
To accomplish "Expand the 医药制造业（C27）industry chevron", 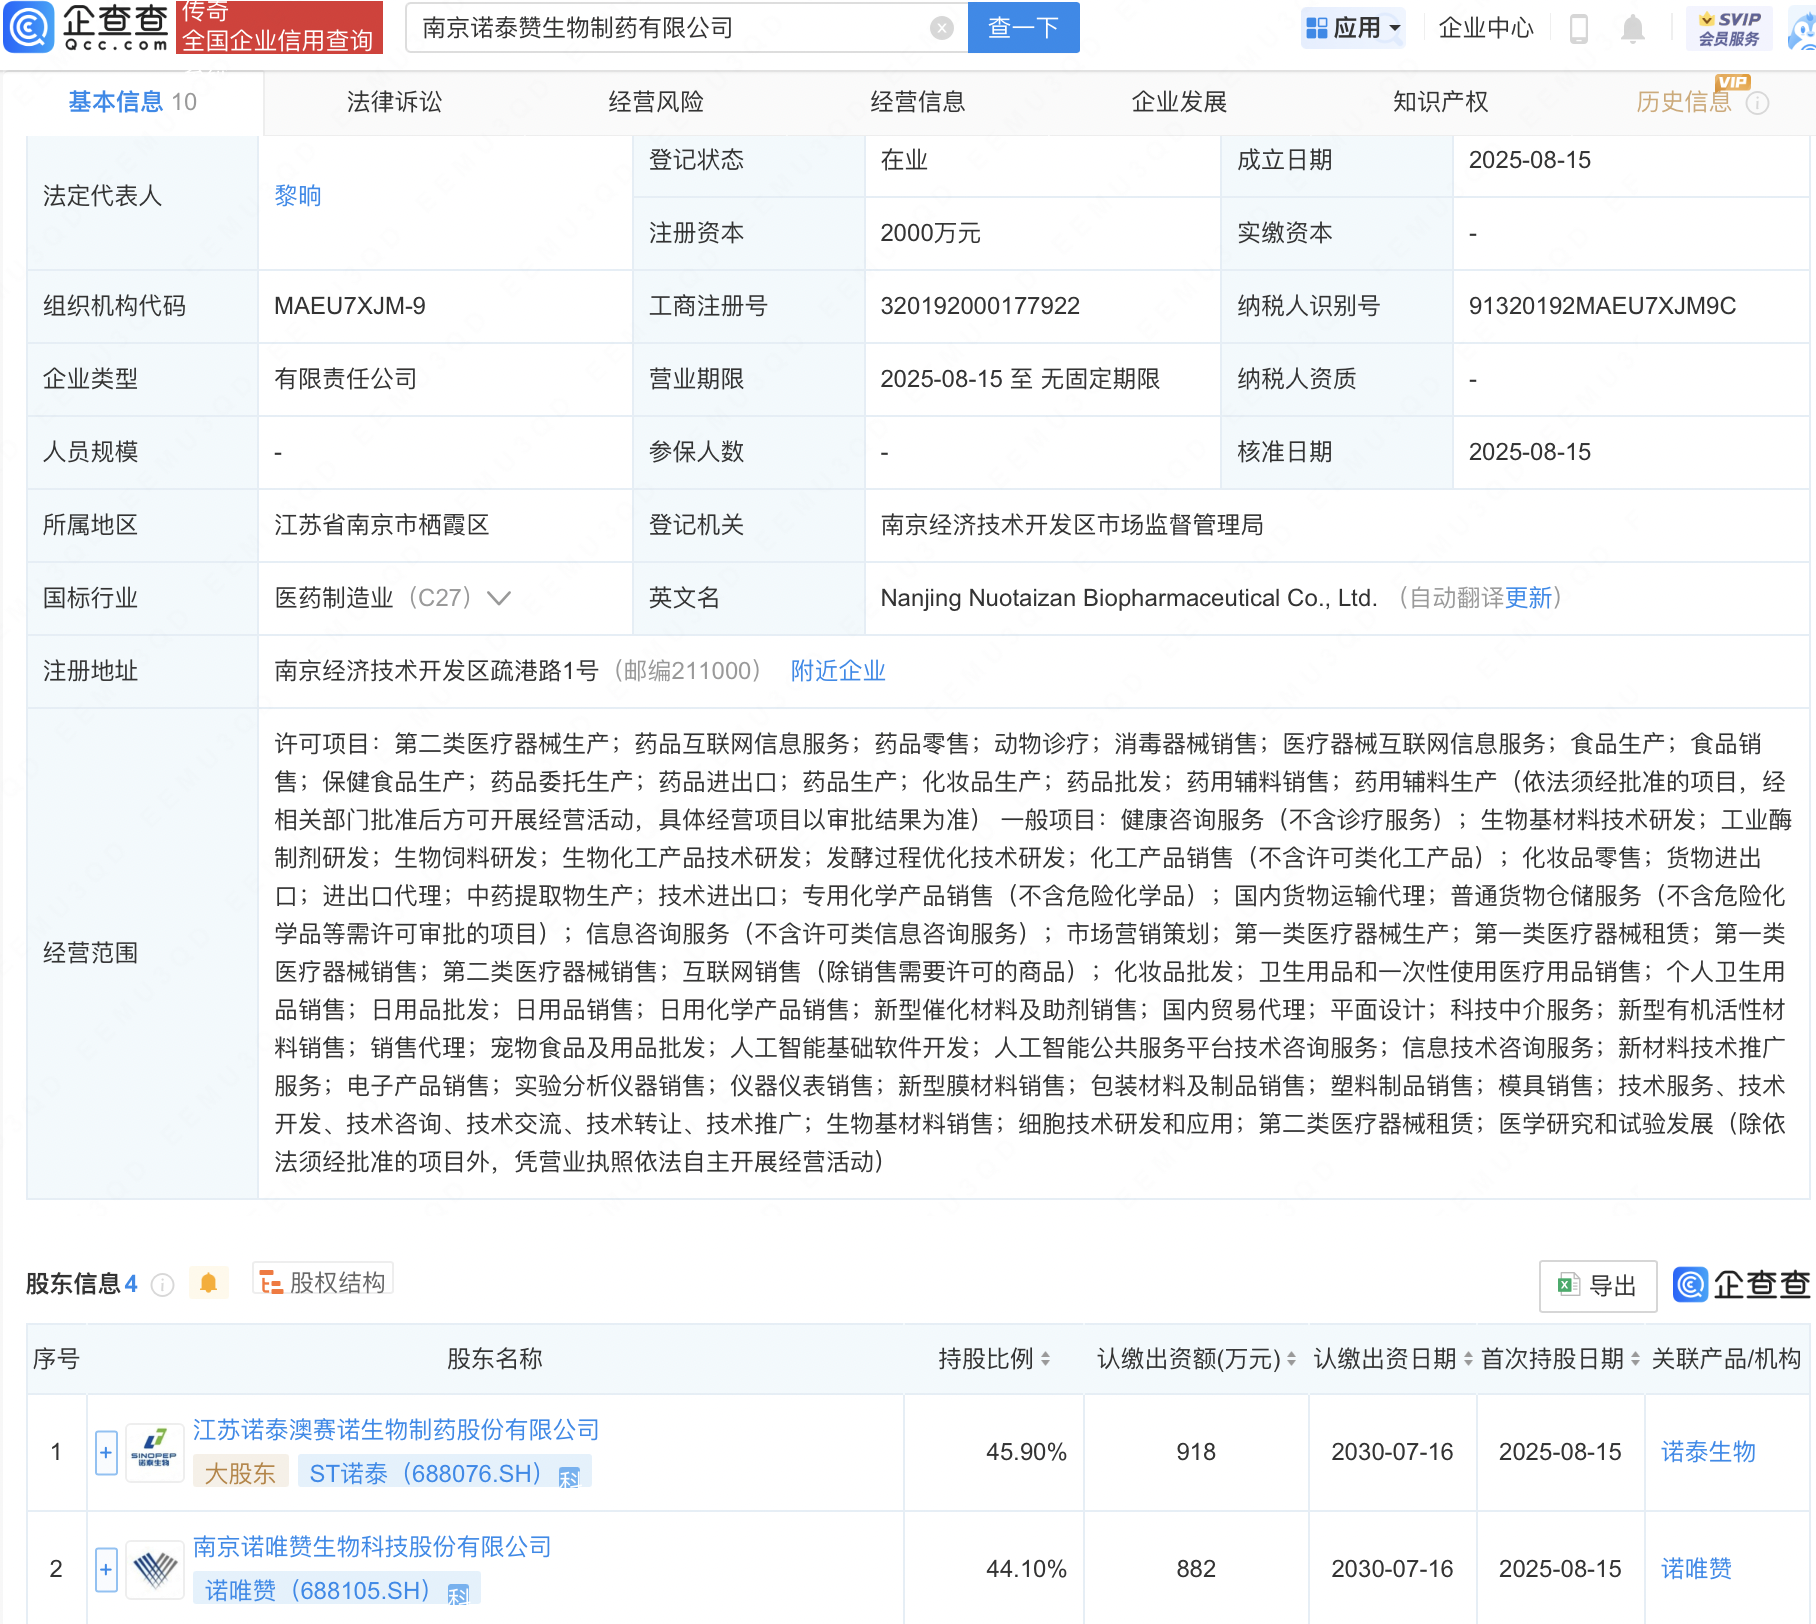I will (x=498, y=598).
